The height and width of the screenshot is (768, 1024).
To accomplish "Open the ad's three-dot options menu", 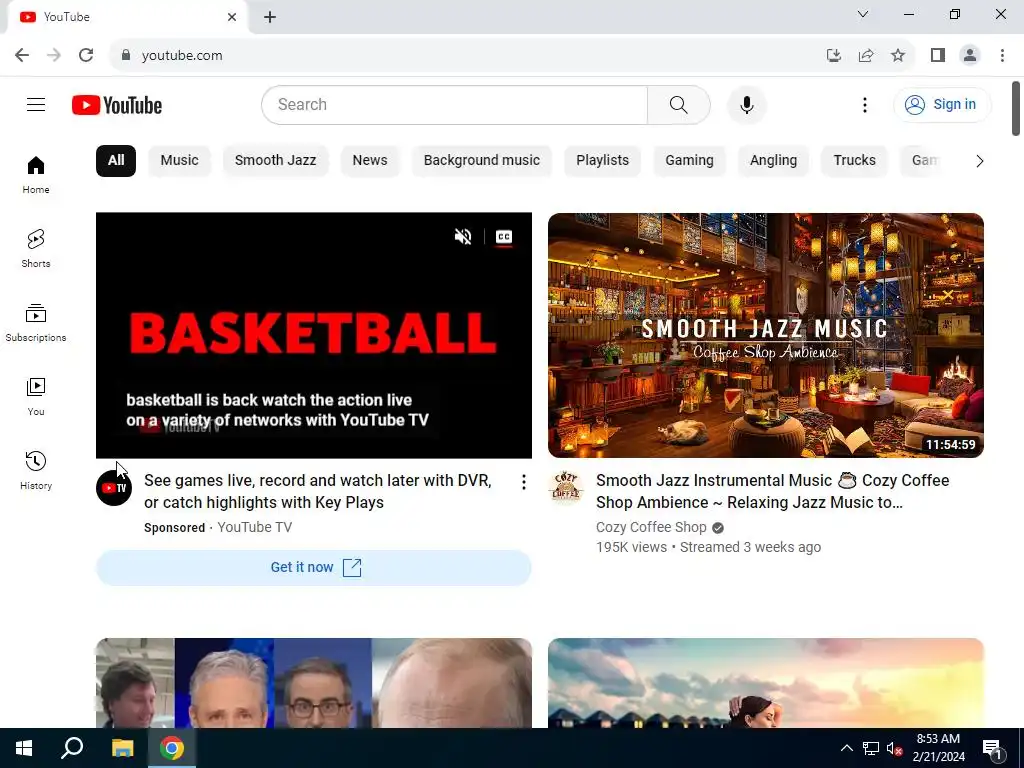I will [523, 482].
